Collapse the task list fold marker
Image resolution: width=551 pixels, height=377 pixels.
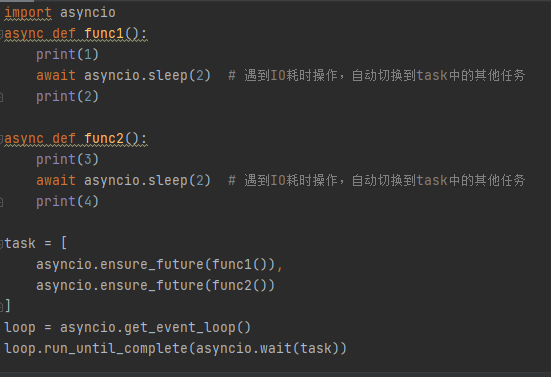click(x=1, y=243)
